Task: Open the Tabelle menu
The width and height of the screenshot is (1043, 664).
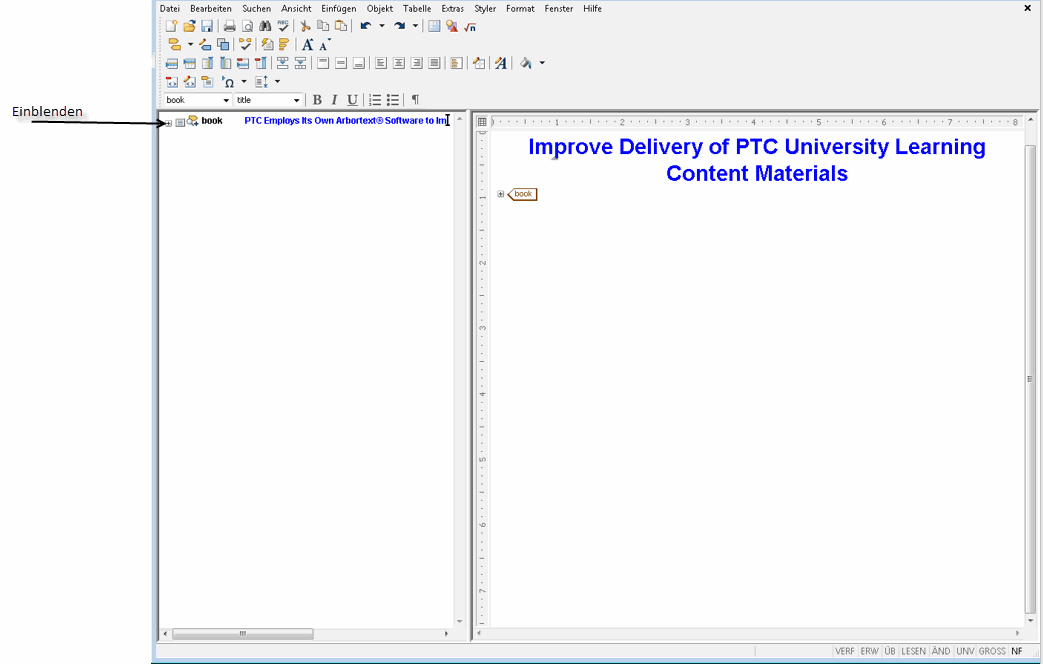Action: tap(417, 9)
